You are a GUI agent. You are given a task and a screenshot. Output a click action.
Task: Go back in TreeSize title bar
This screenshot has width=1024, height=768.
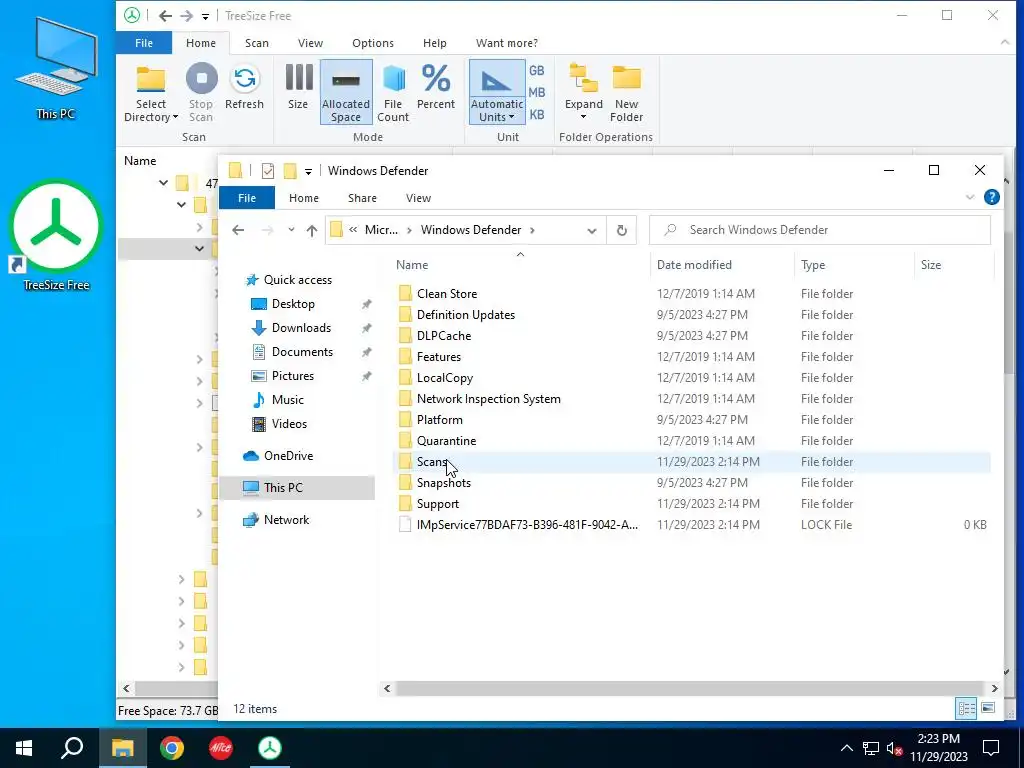[165, 16]
